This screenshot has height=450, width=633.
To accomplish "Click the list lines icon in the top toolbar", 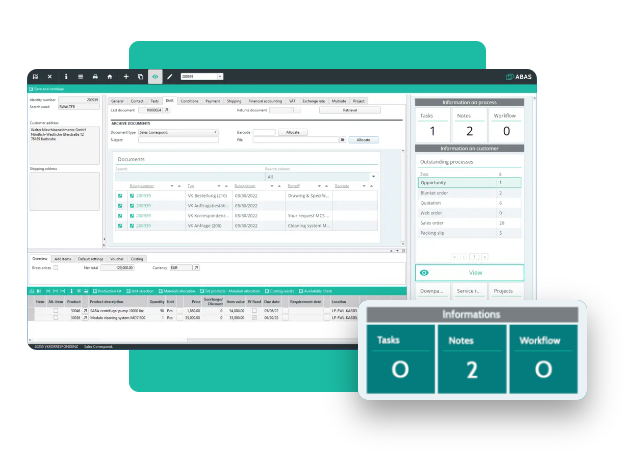I will click(x=80, y=77).
